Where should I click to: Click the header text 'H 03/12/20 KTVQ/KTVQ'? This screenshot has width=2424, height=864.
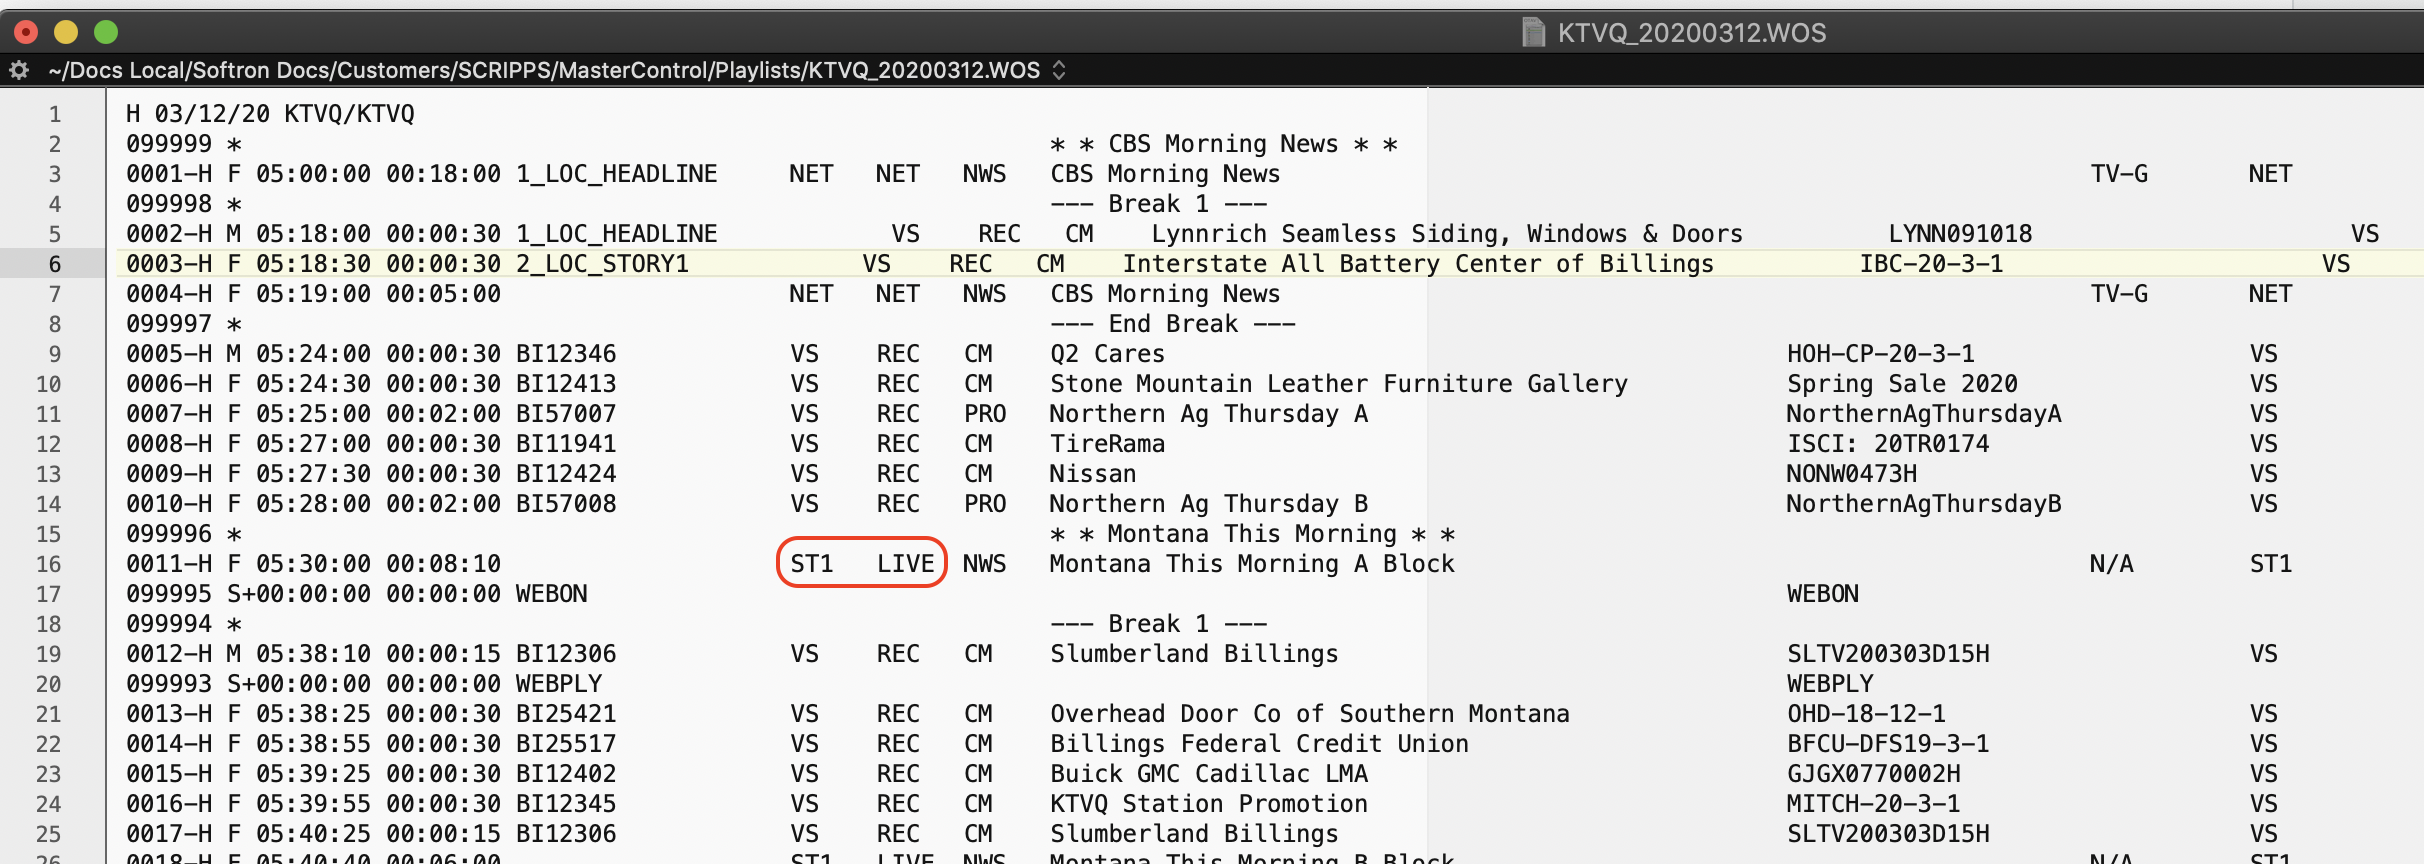coord(270,114)
